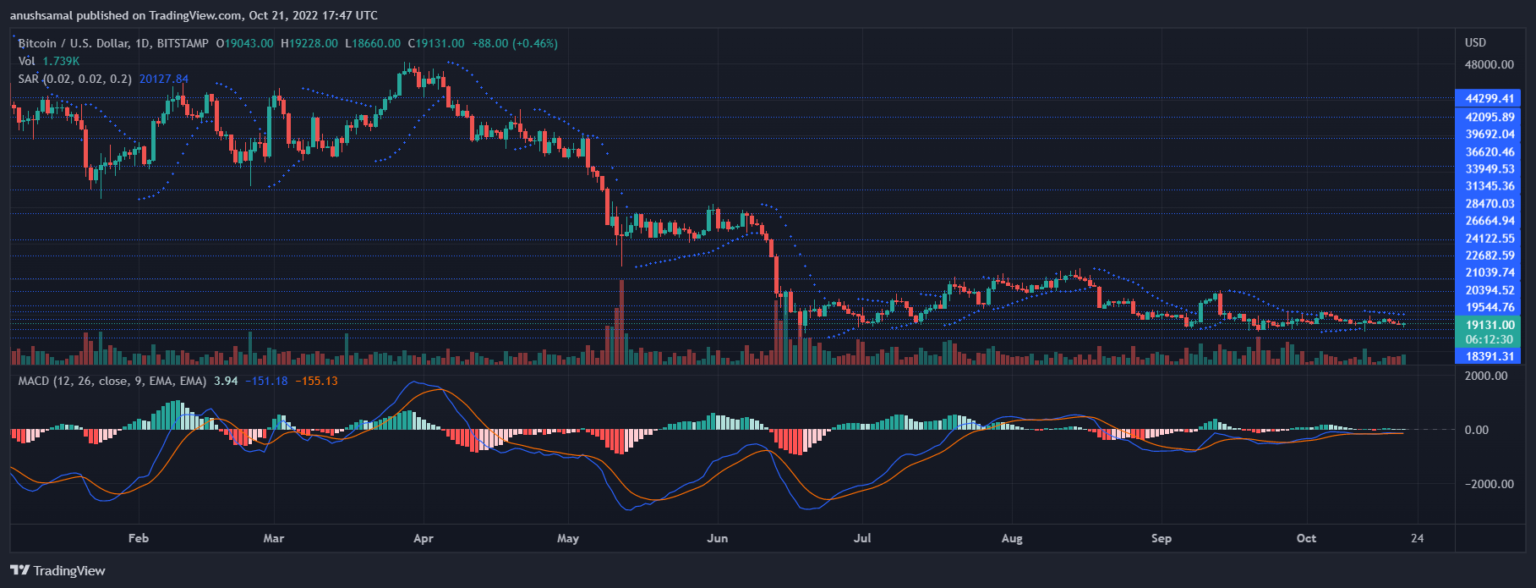Click the -2000.00 tick on MACD axis

tap(1487, 484)
